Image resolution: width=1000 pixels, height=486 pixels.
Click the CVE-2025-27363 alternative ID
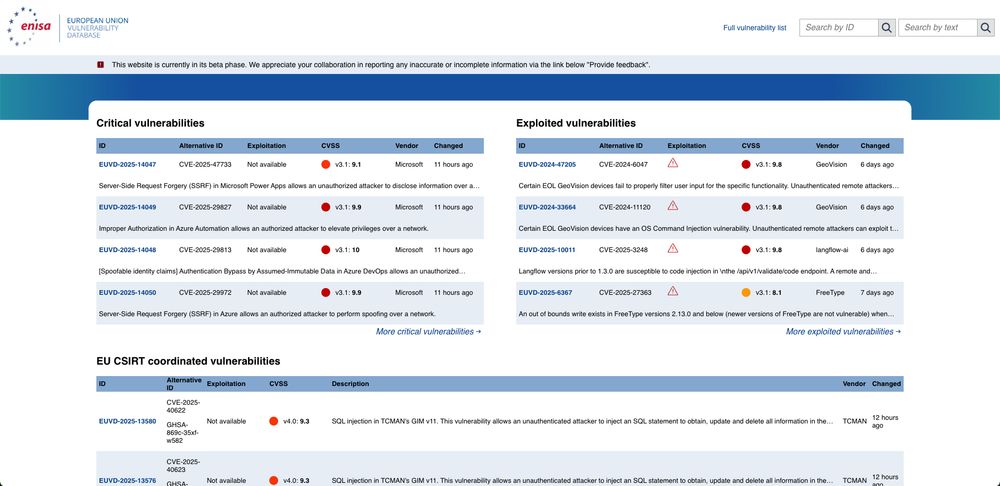point(625,293)
